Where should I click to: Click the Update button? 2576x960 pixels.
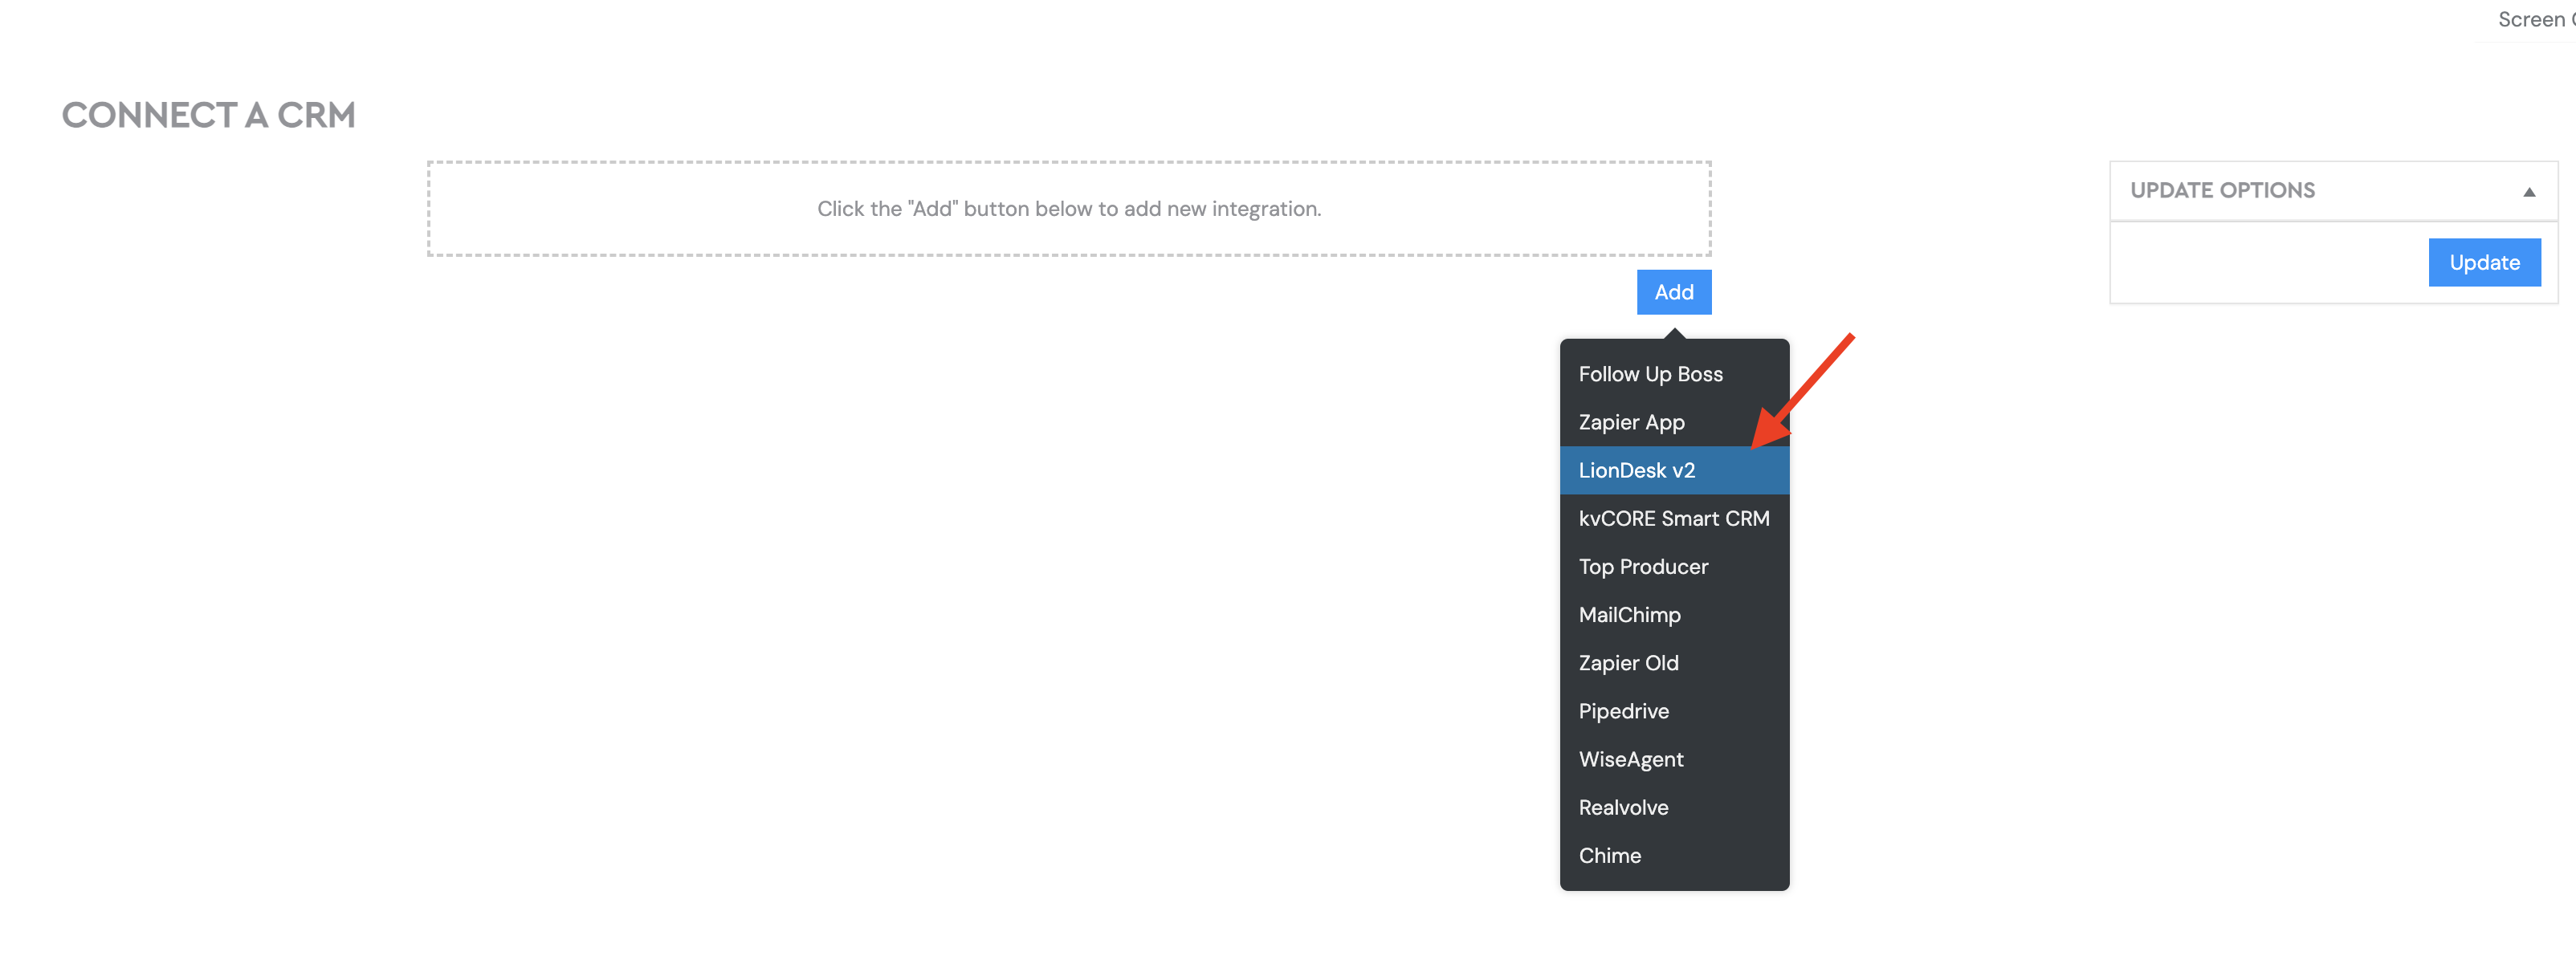point(2484,262)
